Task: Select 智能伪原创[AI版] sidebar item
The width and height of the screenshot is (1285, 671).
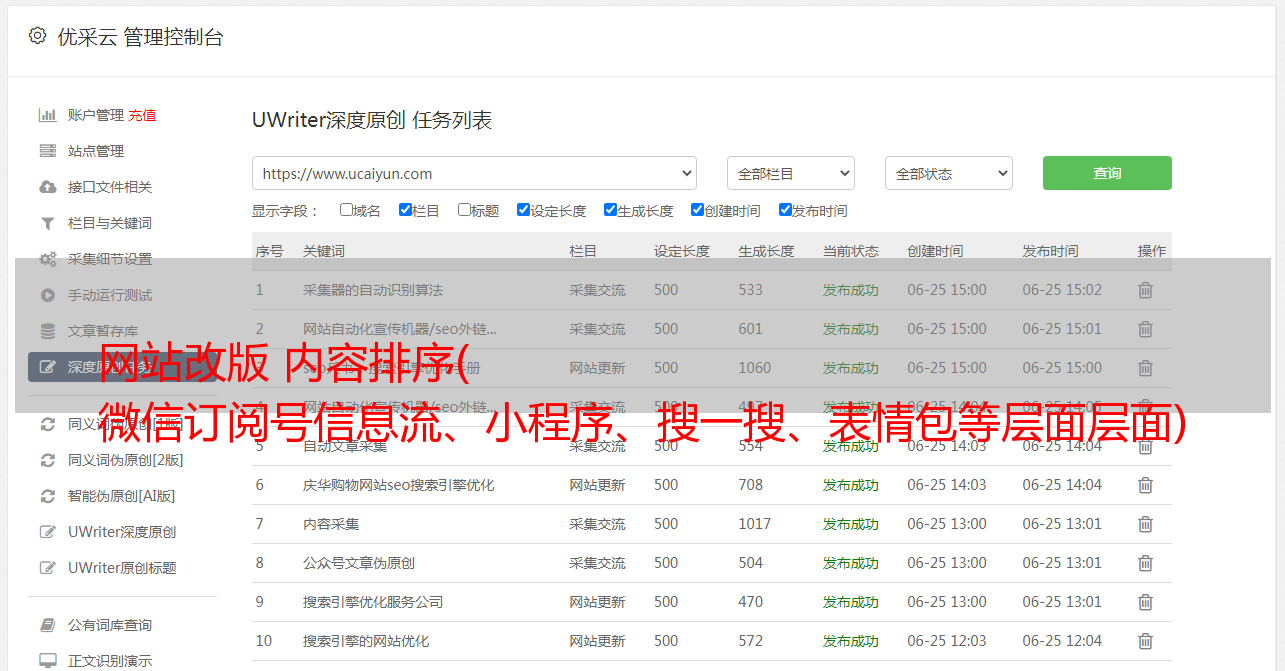Action: [121, 496]
